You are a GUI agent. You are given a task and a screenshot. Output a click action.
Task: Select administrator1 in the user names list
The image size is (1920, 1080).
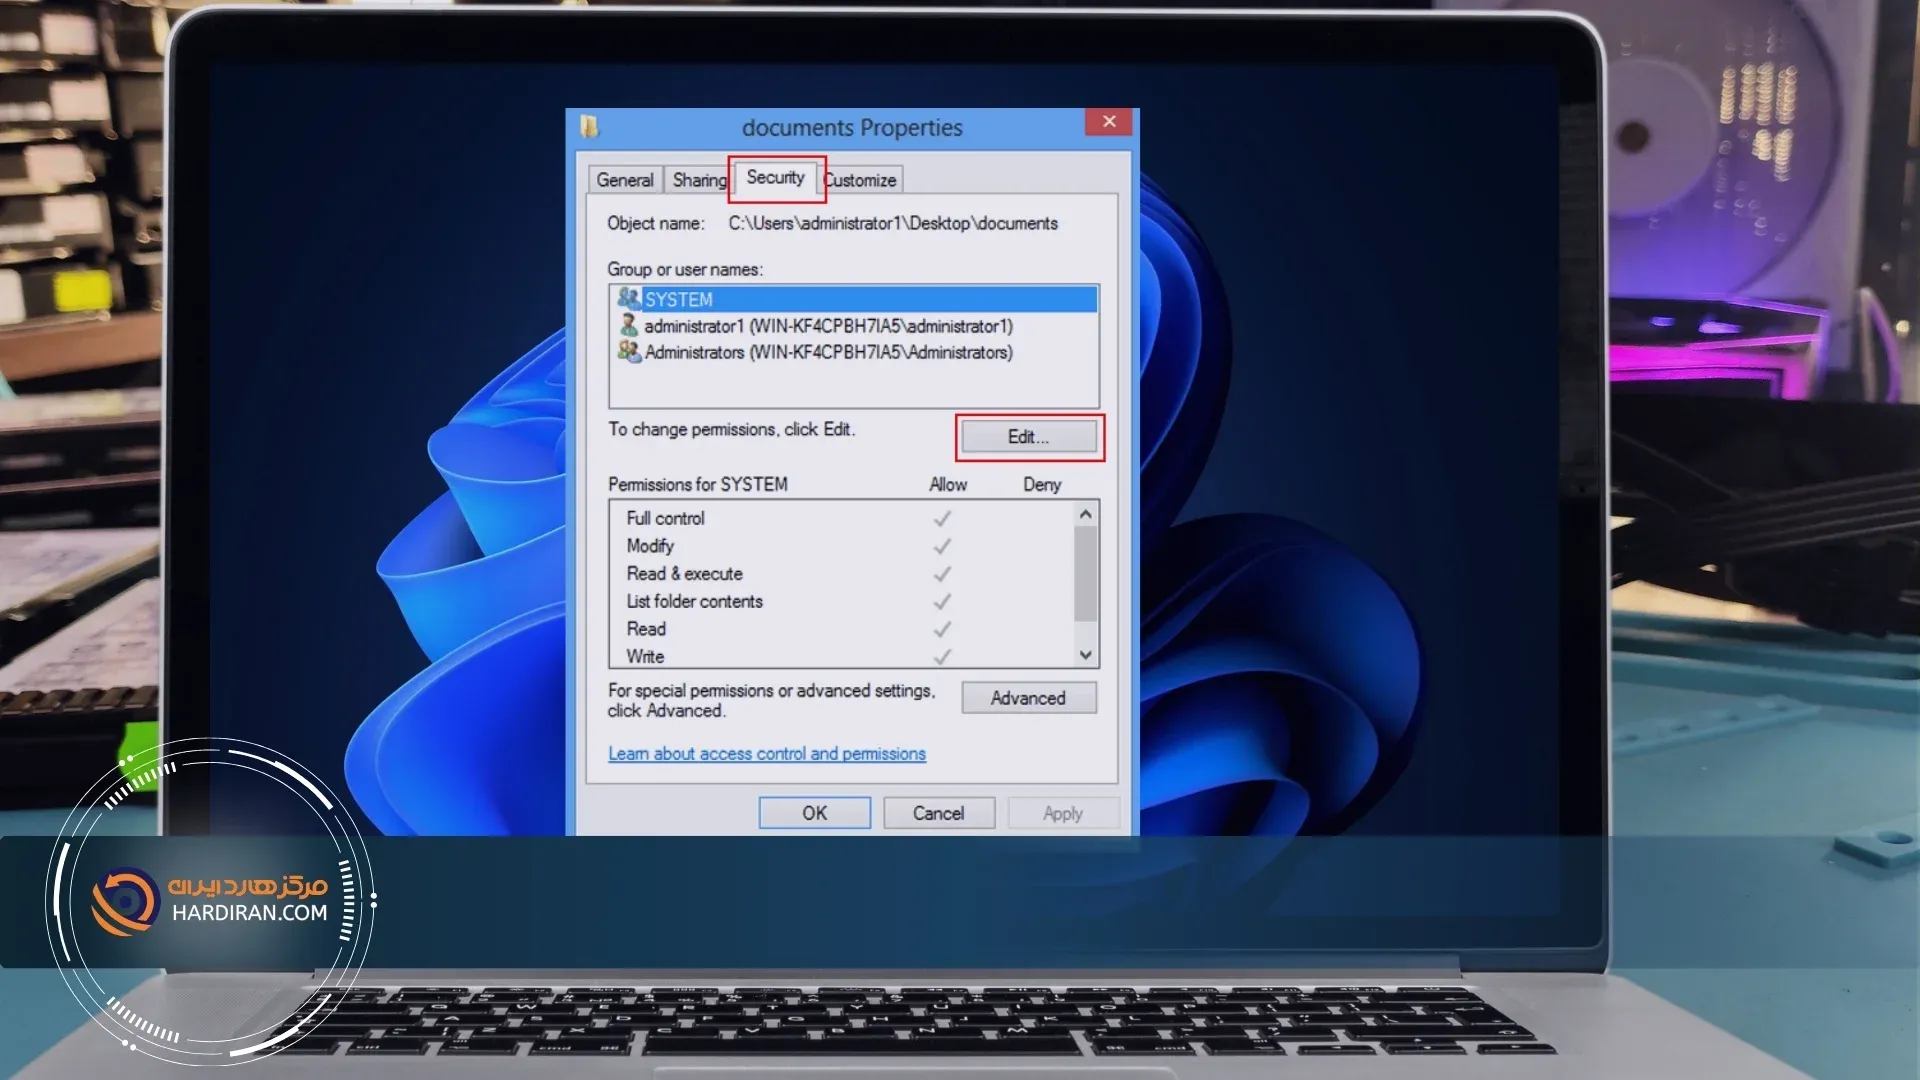828,326
